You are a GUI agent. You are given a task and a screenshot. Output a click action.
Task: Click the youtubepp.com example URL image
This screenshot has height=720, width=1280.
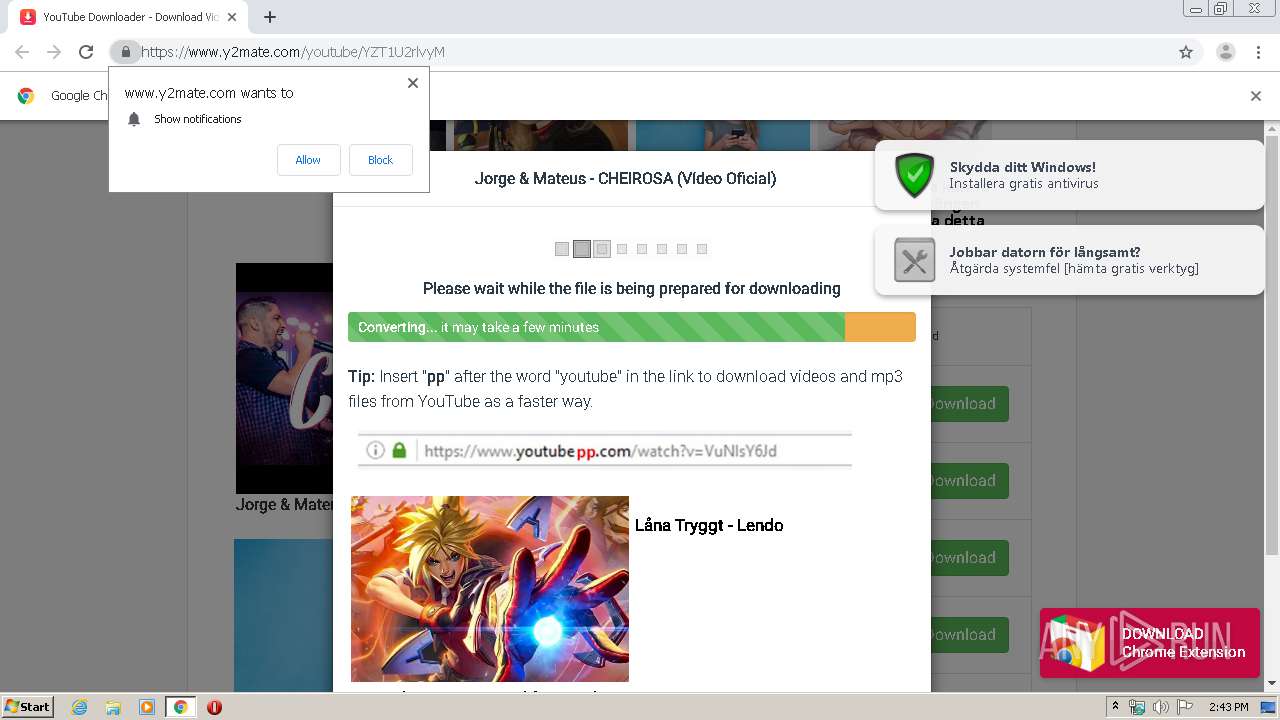[605, 450]
